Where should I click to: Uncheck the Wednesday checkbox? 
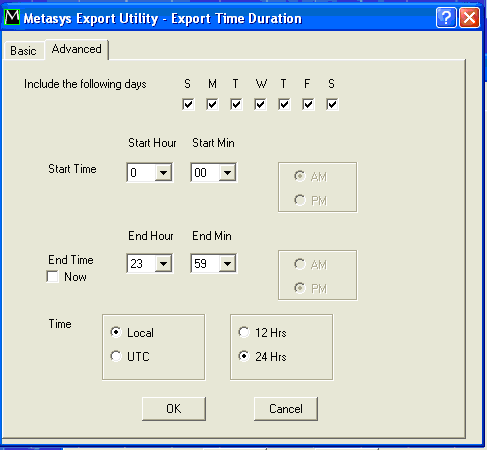260,104
